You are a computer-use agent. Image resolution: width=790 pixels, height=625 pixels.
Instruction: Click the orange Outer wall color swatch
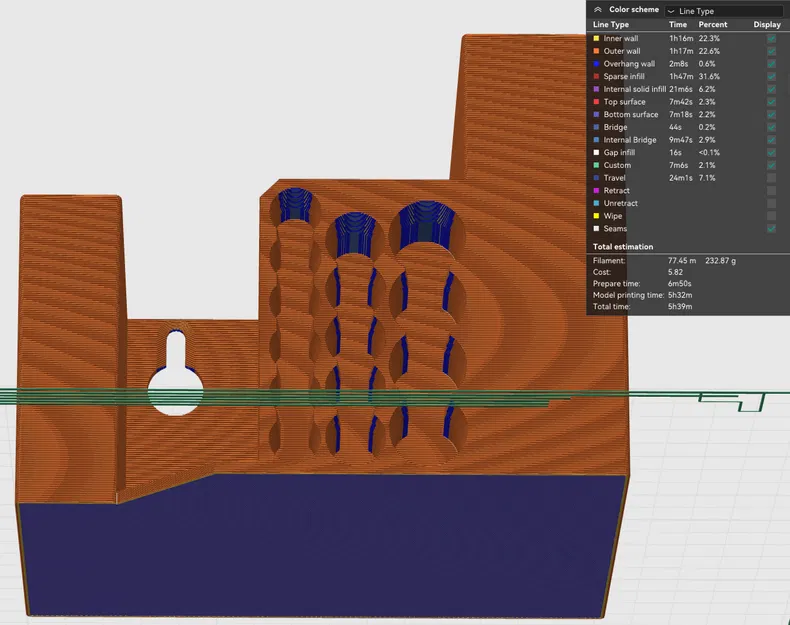(597, 51)
